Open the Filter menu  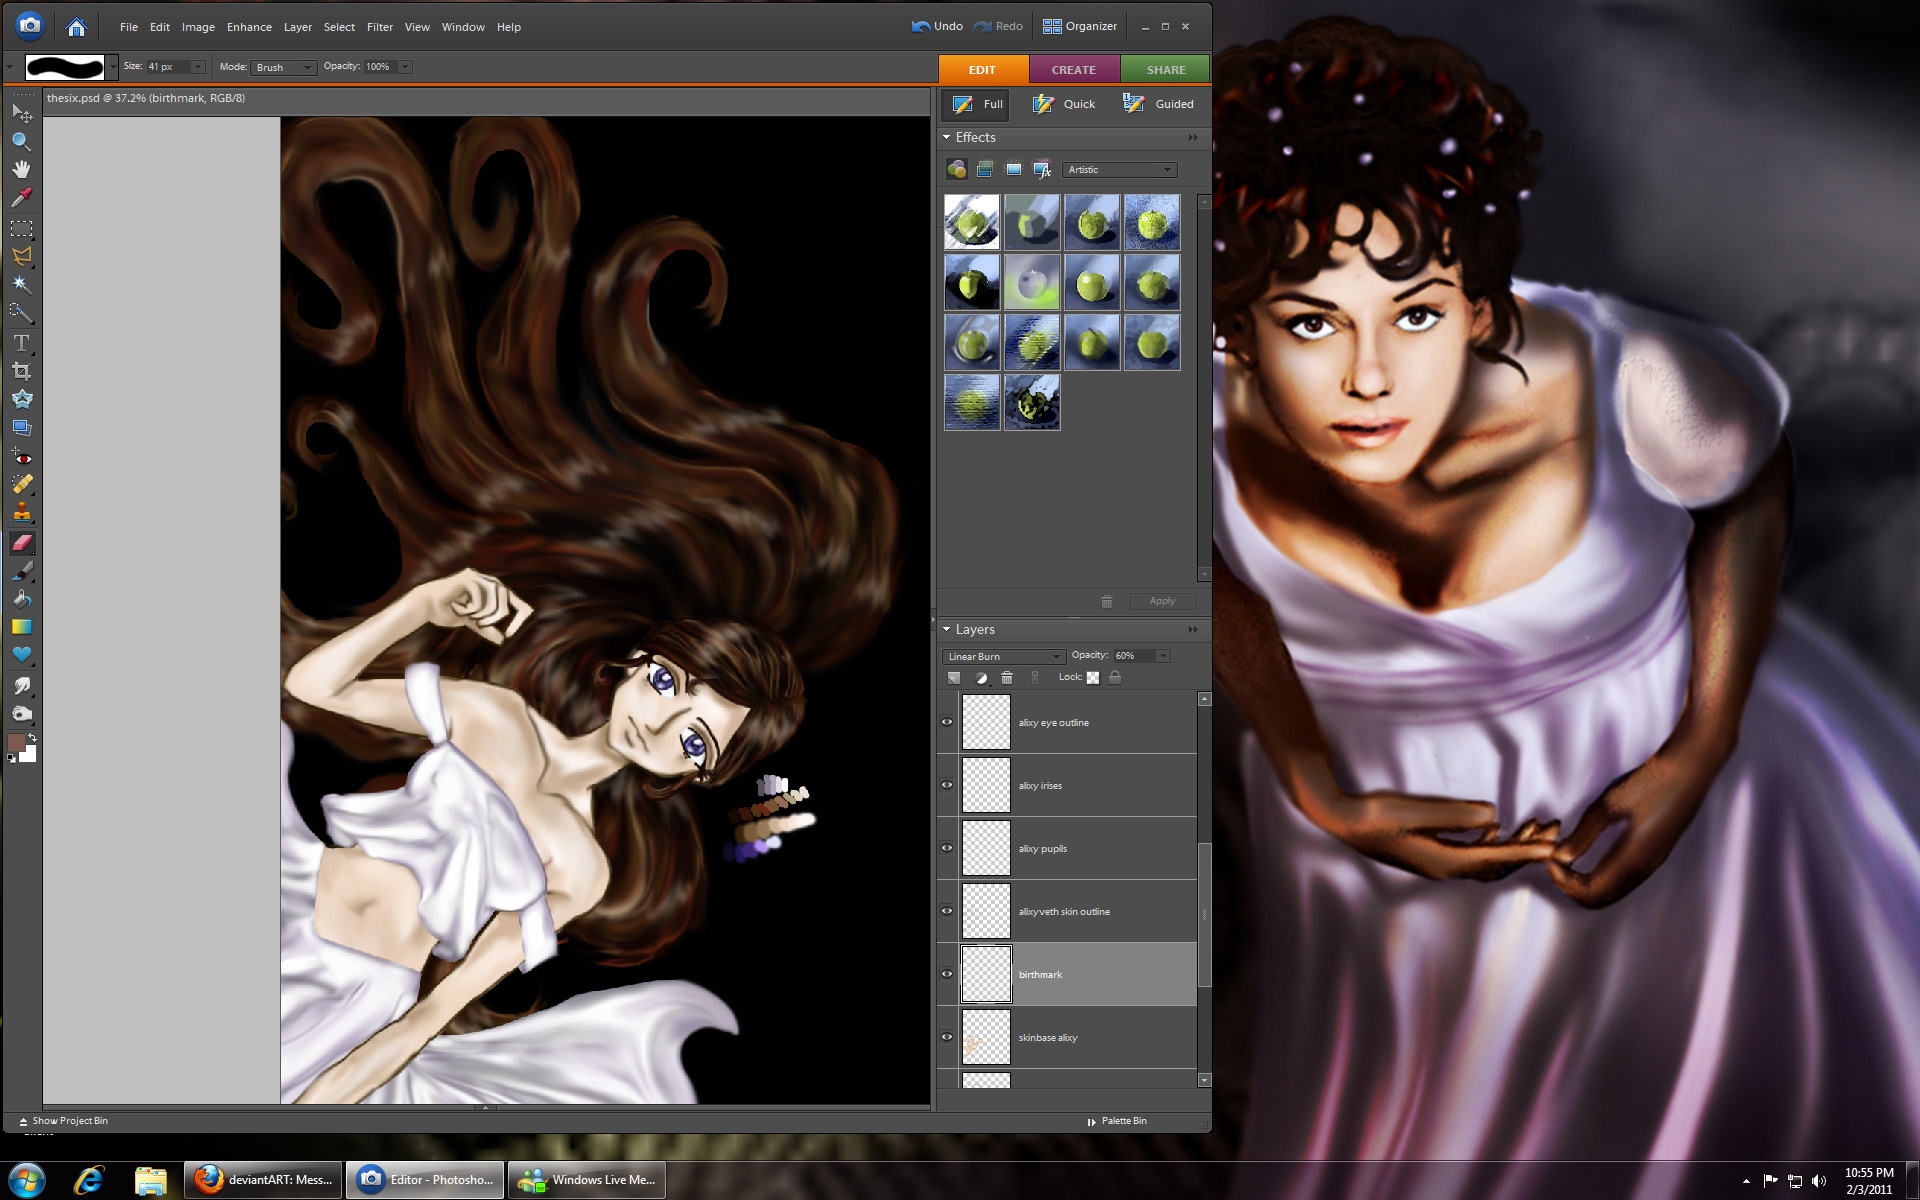[380, 27]
